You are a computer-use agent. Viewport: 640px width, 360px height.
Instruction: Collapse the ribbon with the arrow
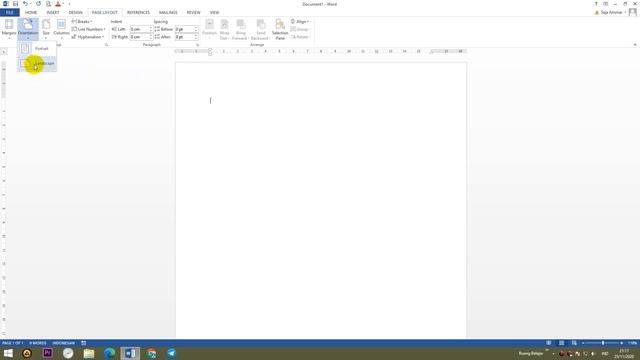pos(635,45)
